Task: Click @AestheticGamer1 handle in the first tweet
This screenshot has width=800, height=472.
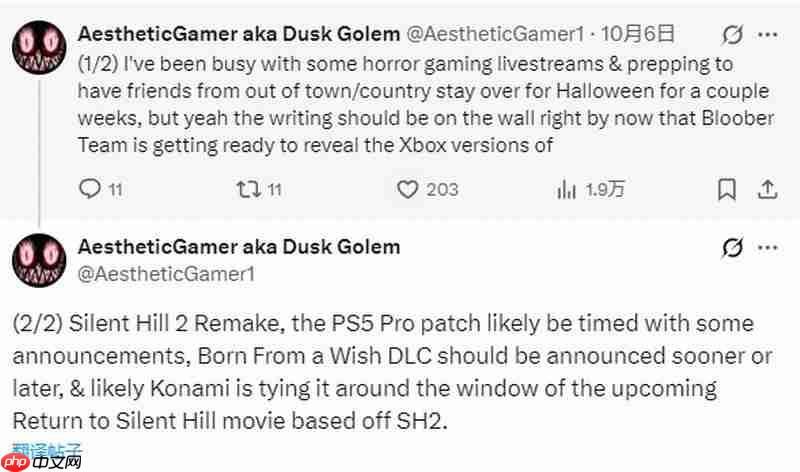Action: (495, 33)
